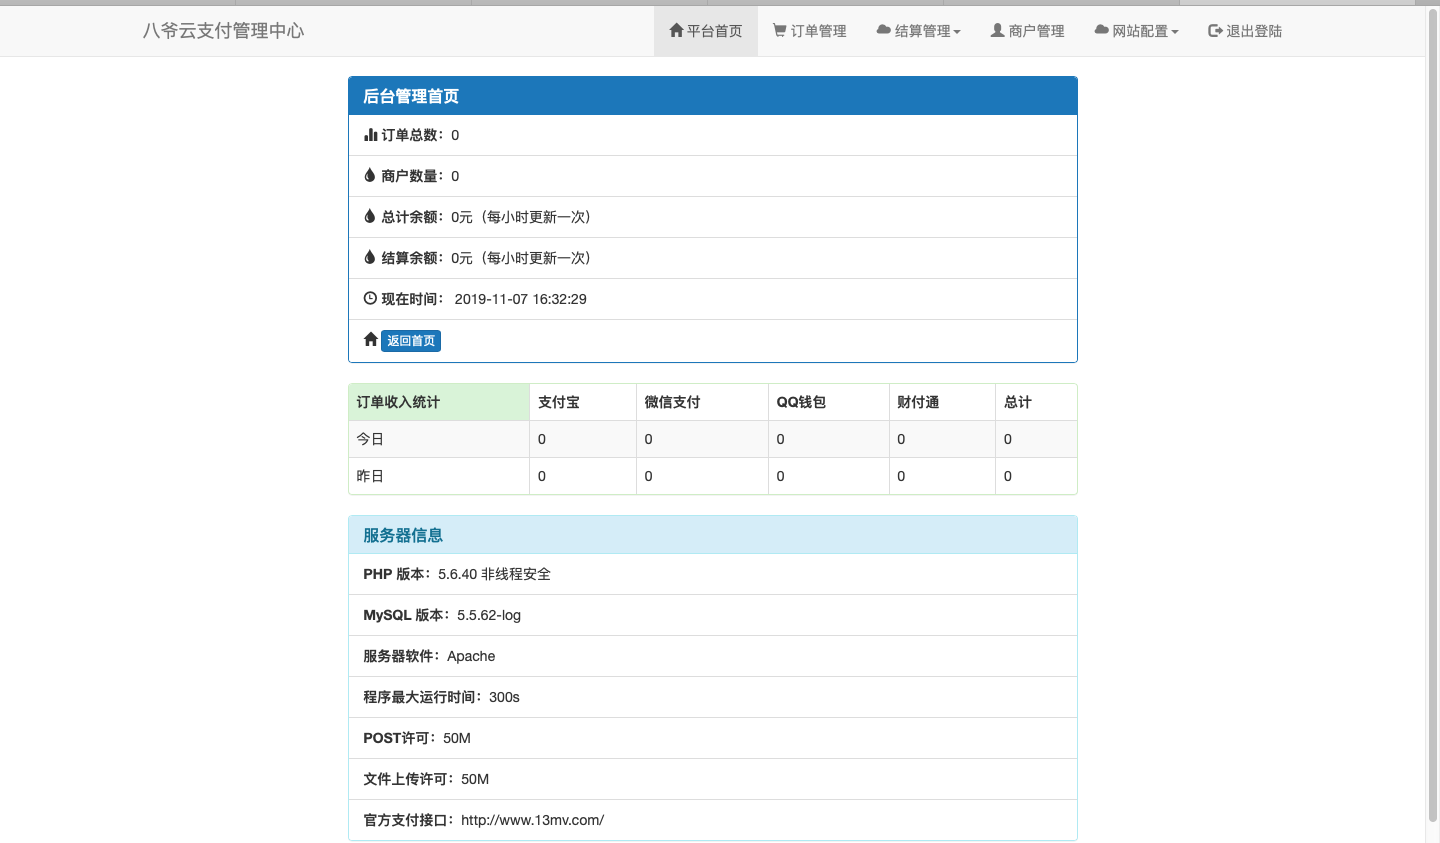Click the 订单收入统计 table header cell
The height and width of the screenshot is (843, 1440).
tap(398, 402)
